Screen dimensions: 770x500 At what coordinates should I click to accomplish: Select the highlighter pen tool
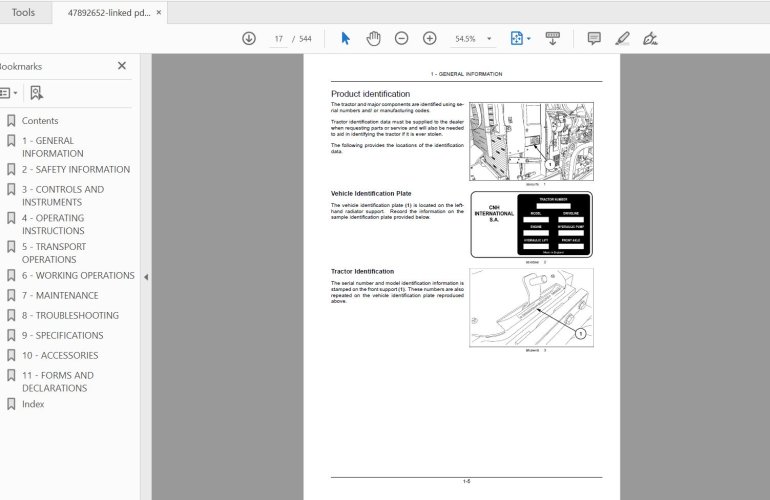coord(622,38)
